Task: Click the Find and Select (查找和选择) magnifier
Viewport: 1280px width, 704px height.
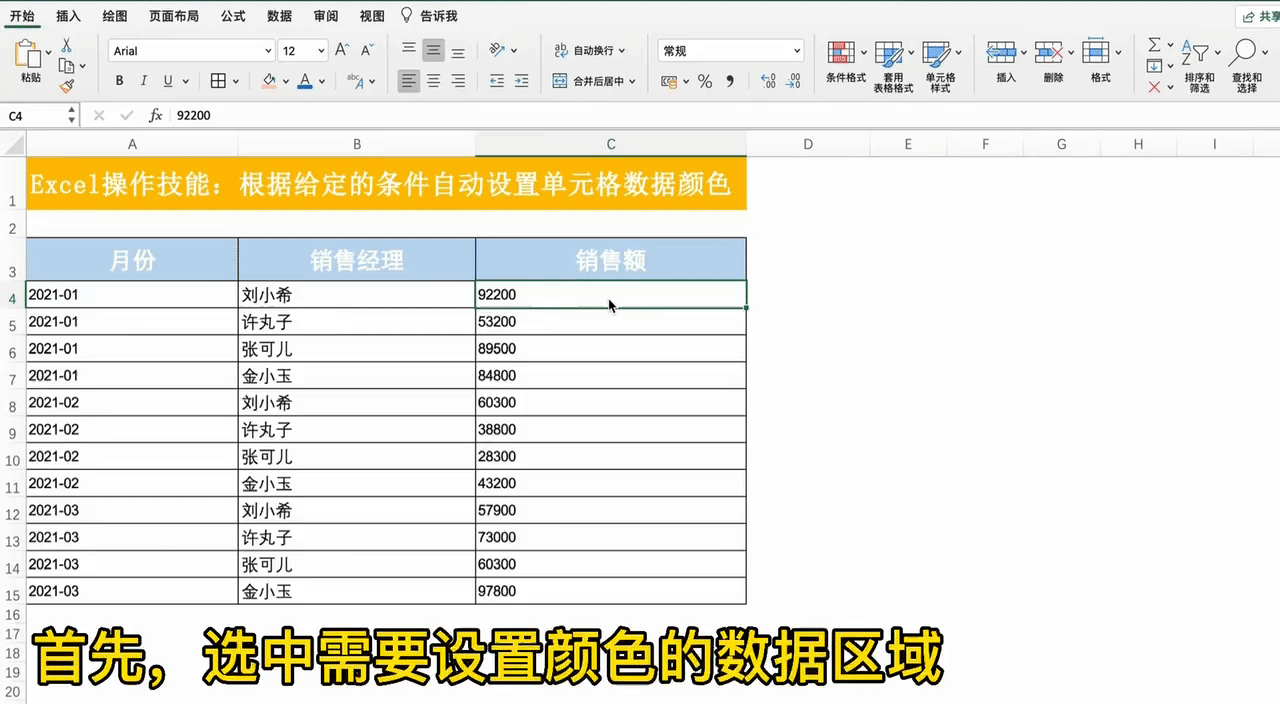Action: [1244, 53]
